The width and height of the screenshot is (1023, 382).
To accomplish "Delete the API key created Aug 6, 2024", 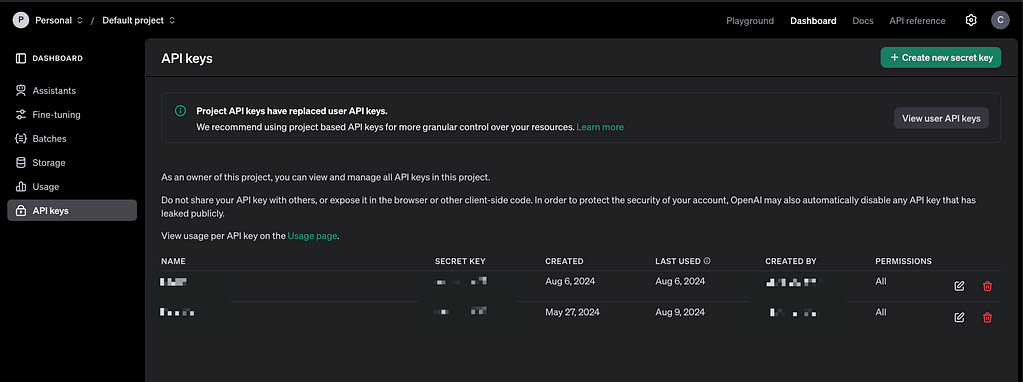I will click(x=987, y=286).
